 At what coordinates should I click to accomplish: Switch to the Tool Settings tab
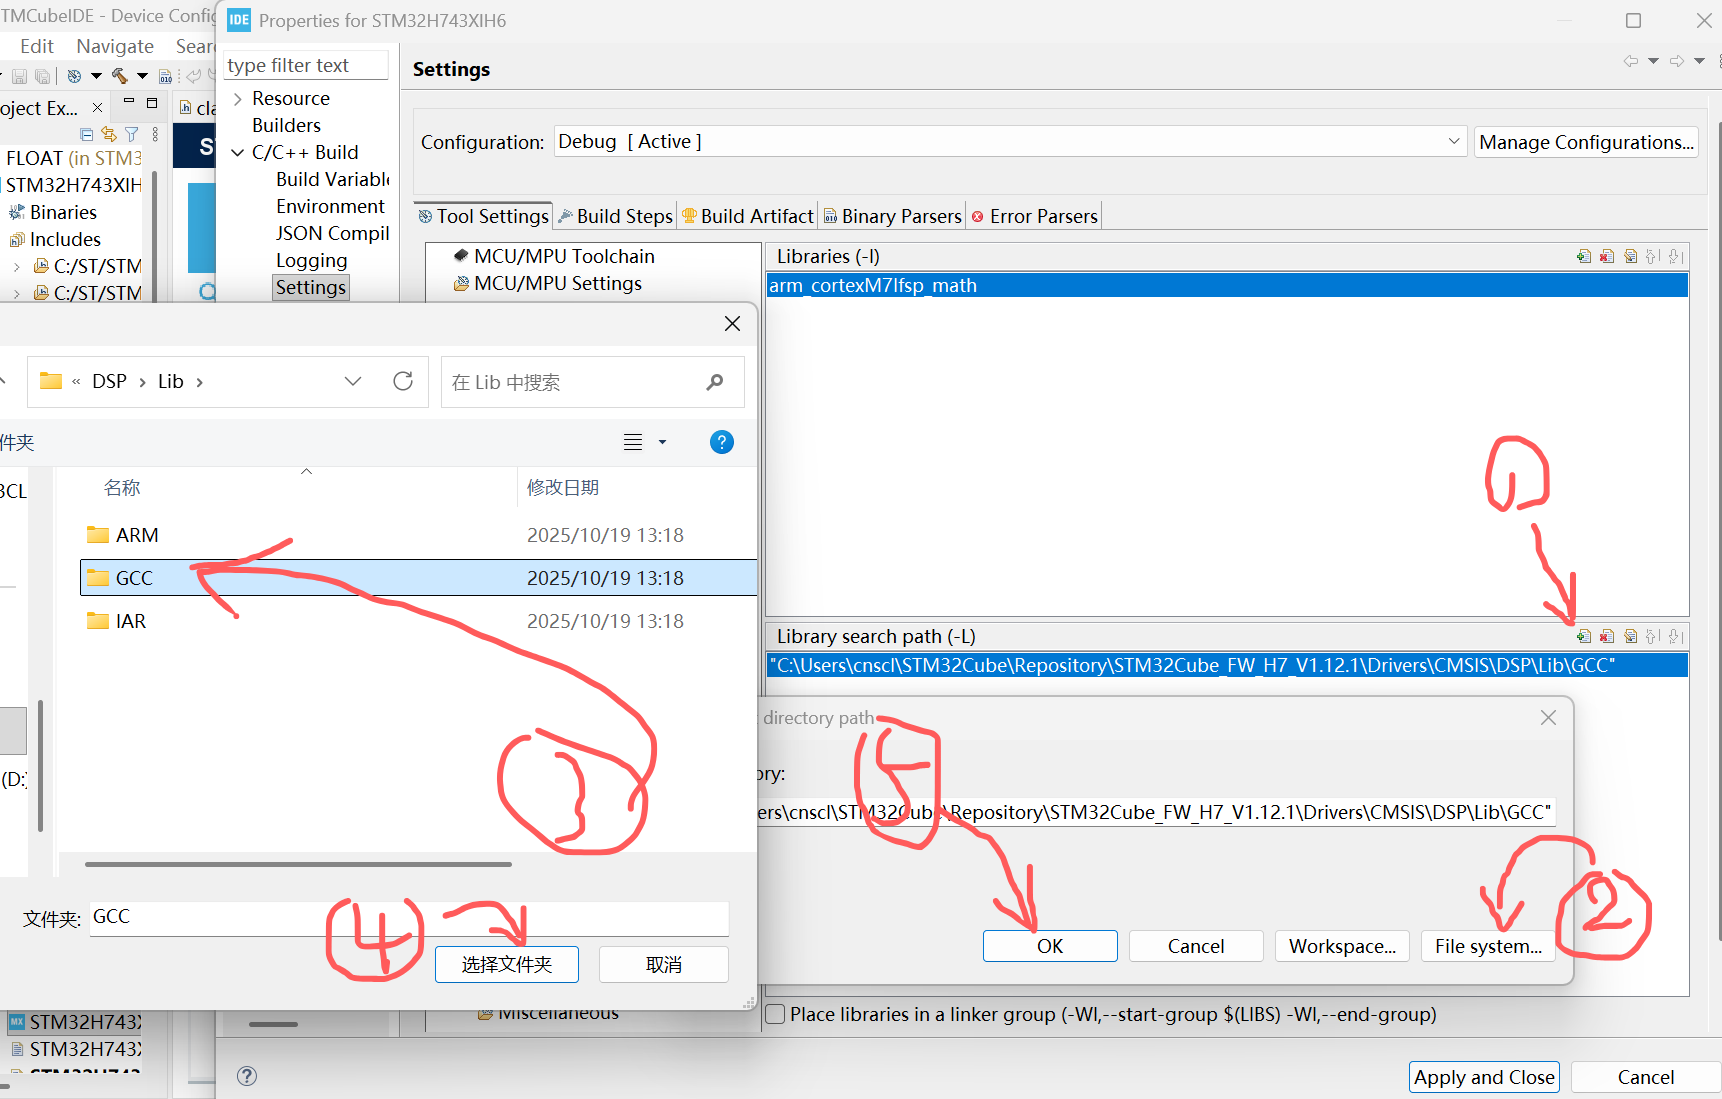484,216
